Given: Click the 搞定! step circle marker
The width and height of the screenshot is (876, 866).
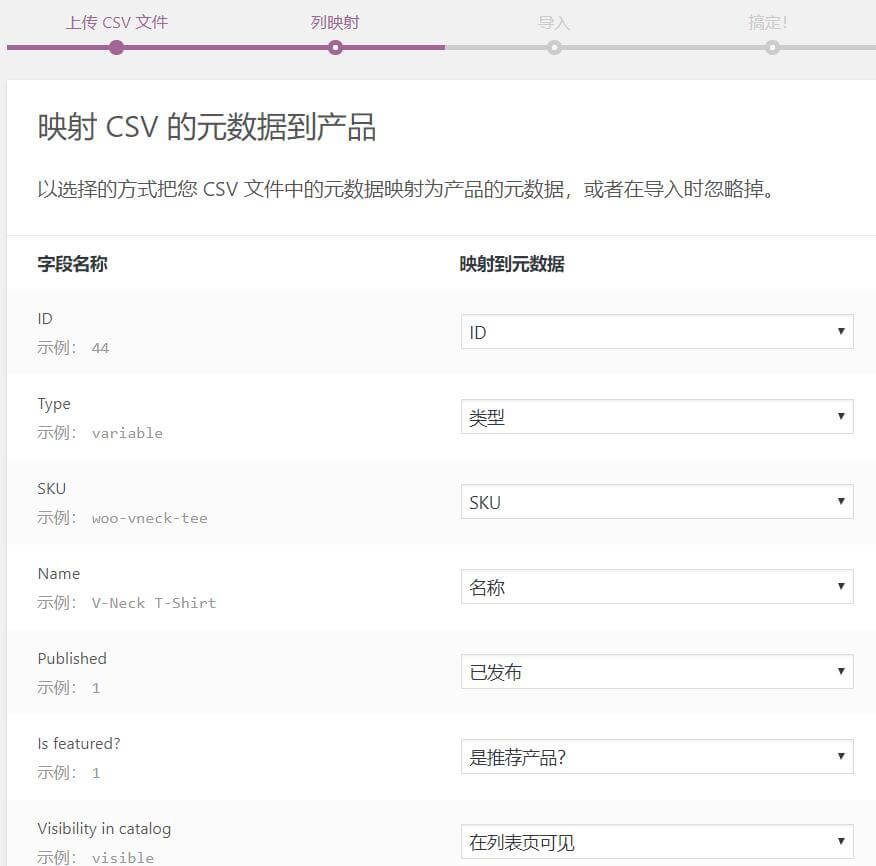Looking at the screenshot, I should (x=772, y=47).
